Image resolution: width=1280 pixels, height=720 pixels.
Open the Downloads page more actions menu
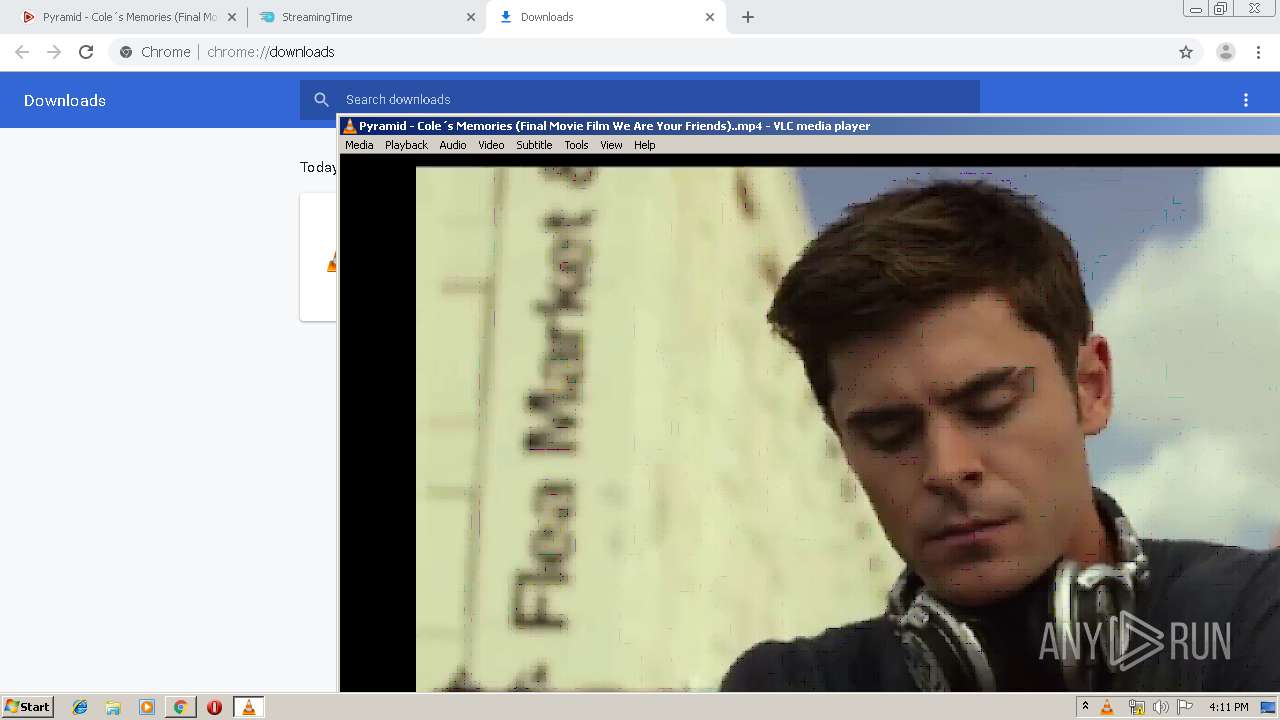[x=1246, y=100]
